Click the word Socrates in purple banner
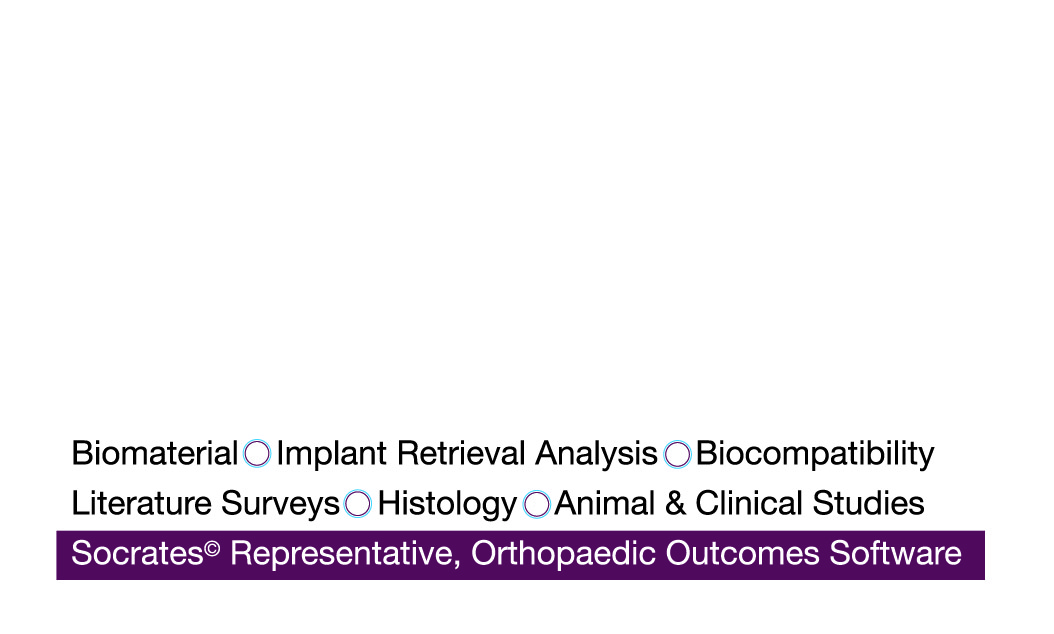Viewport: 1054px width, 634px height. coord(137,554)
